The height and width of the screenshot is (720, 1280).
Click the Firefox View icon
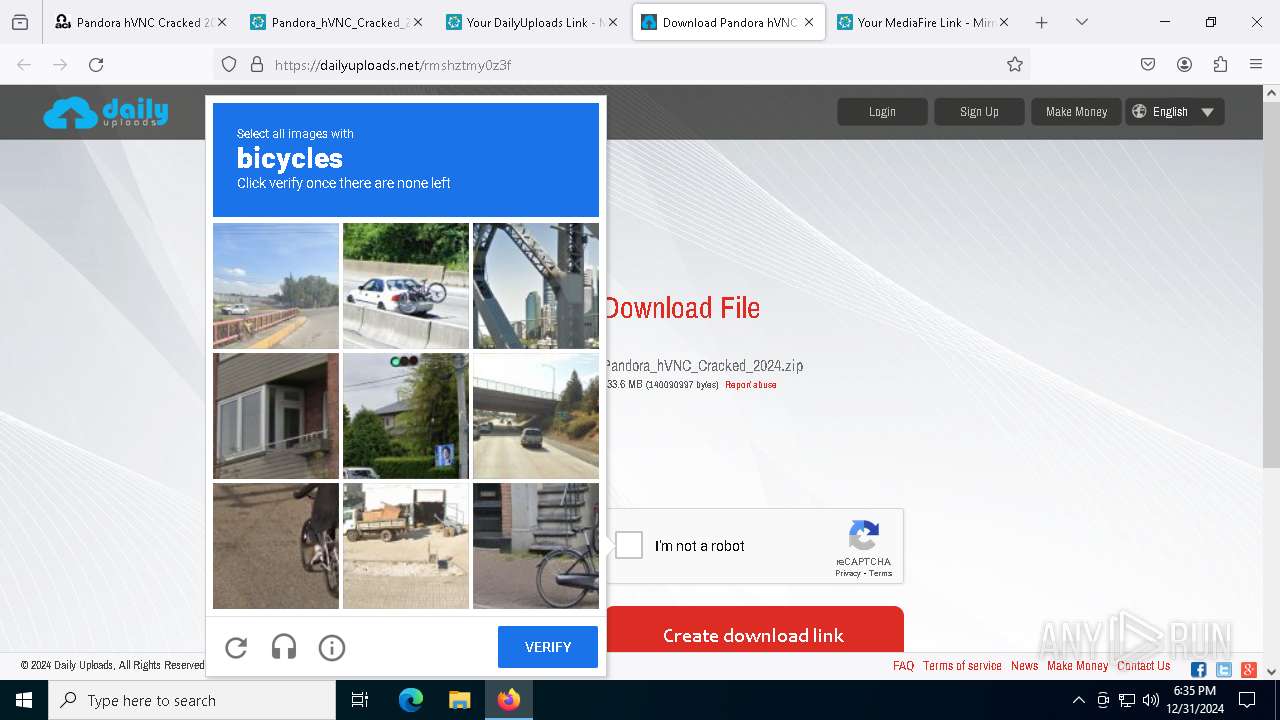[20, 22]
